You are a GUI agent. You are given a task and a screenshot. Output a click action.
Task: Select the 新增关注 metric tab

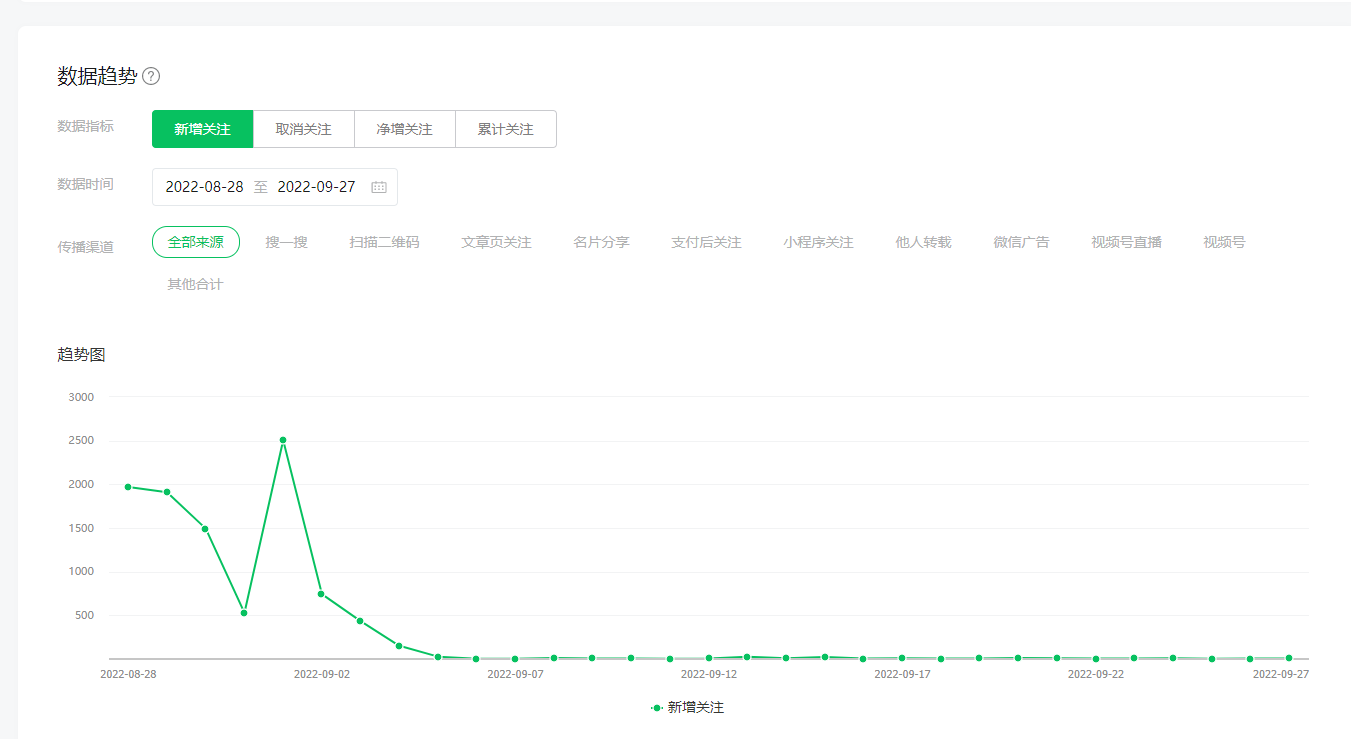(202, 129)
